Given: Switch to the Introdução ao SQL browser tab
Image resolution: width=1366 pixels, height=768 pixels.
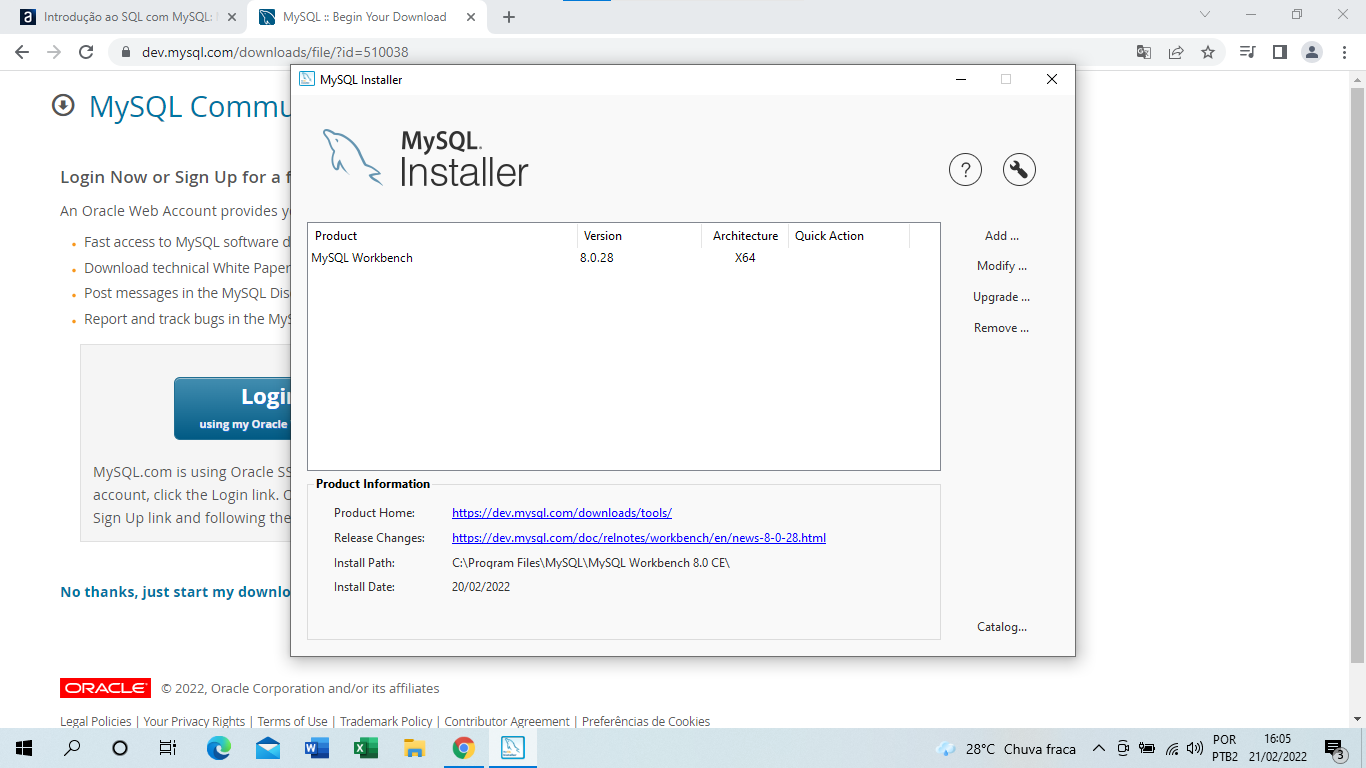Looking at the screenshot, I should point(131,17).
